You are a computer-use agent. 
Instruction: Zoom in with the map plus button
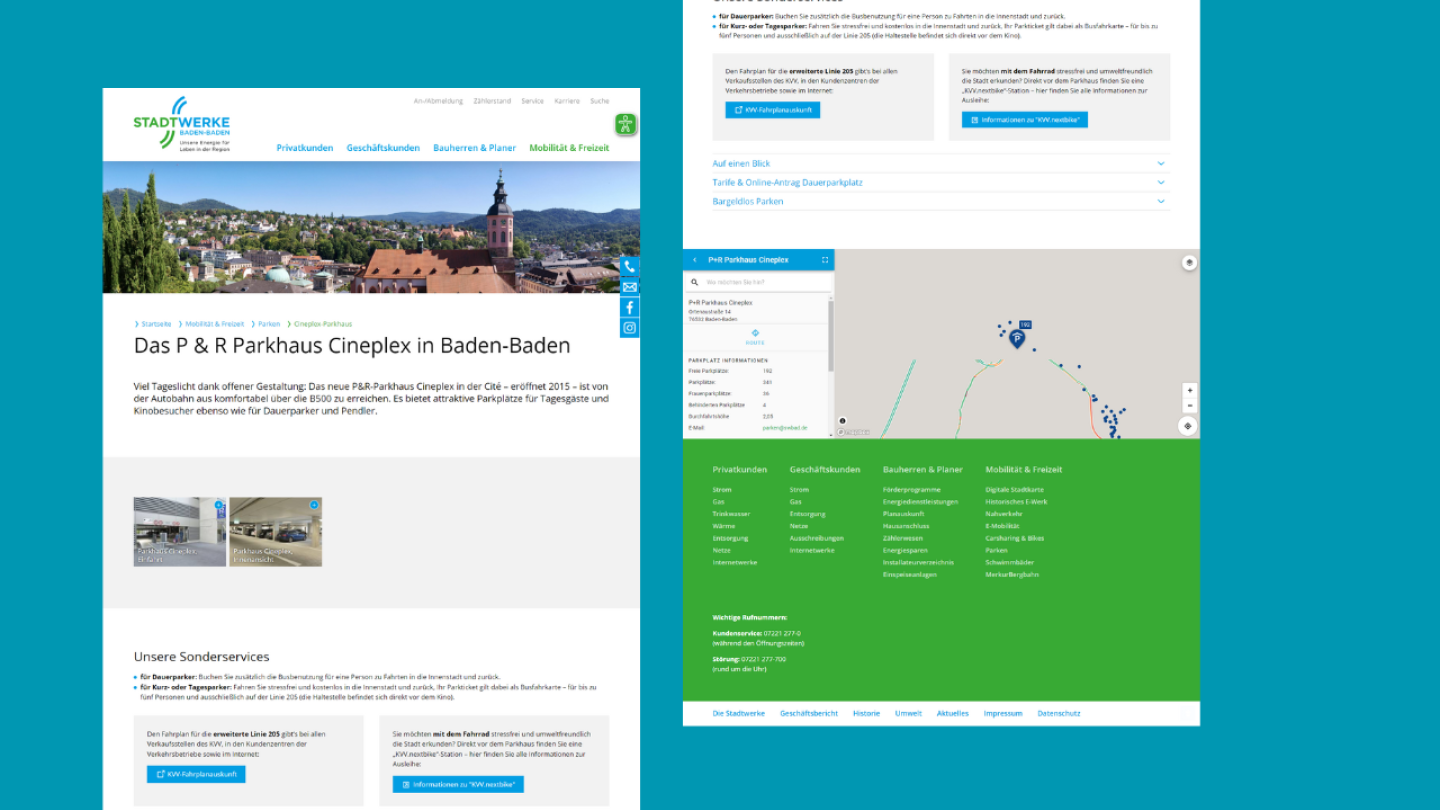click(1189, 391)
